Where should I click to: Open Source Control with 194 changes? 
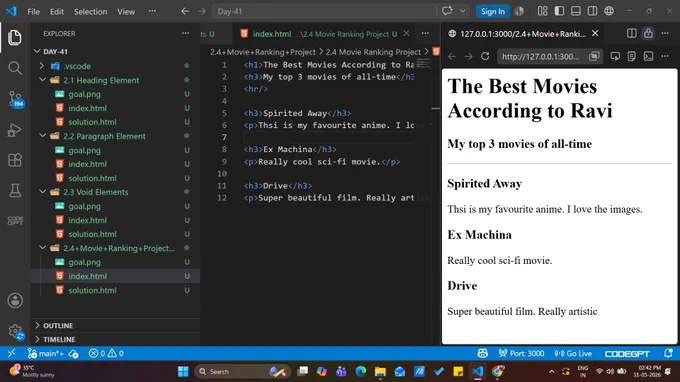[15, 99]
